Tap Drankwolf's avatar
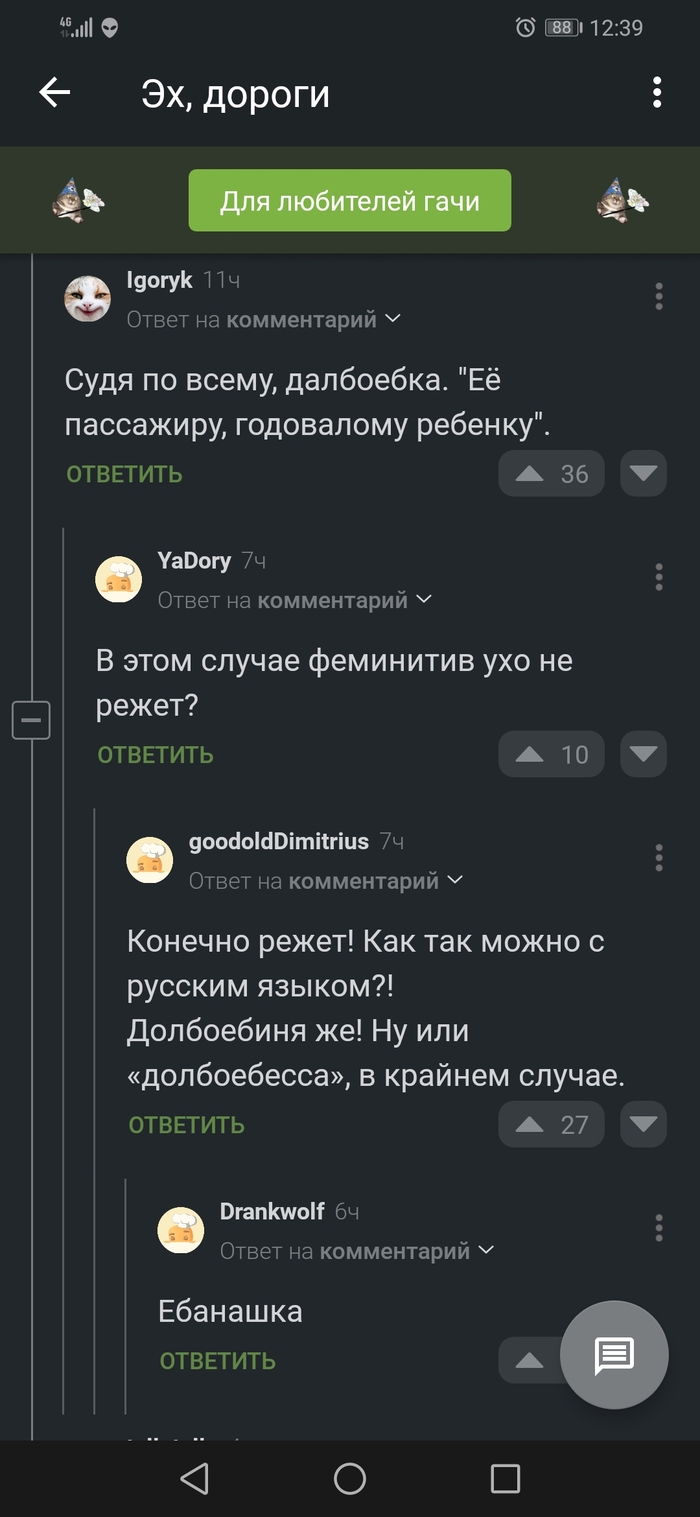Screen dimensions: 700x1517 [x=181, y=1229]
